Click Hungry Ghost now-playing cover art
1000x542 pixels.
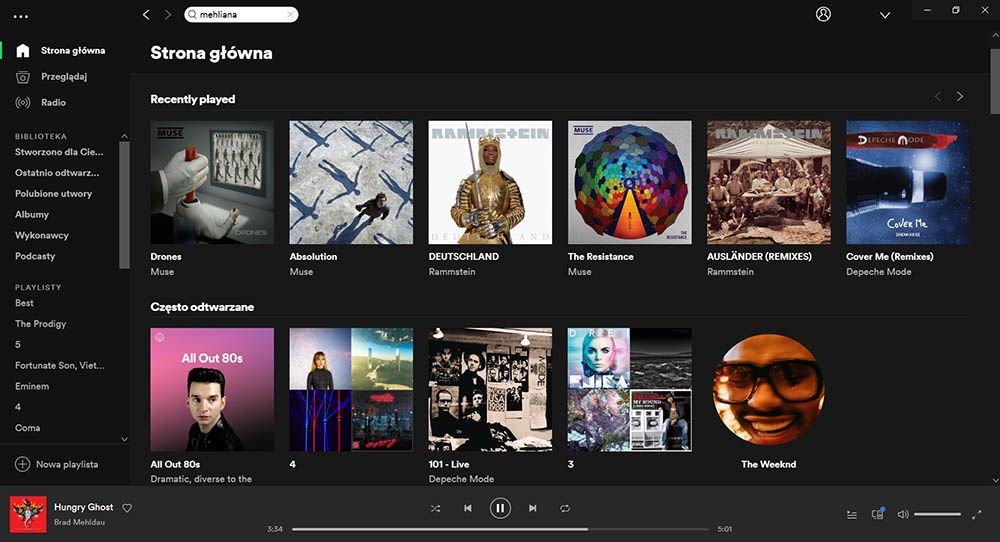pyautogui.click(x=28, y=514)
